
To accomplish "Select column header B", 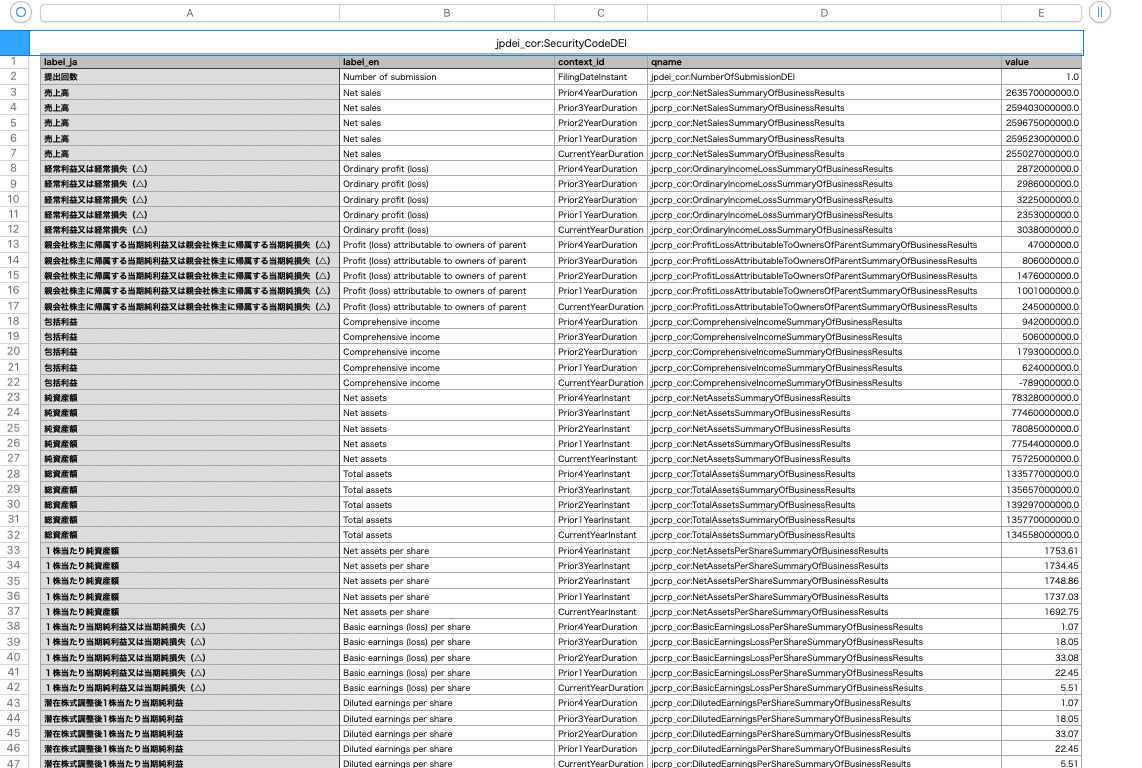I will click(x=447, y=13).
